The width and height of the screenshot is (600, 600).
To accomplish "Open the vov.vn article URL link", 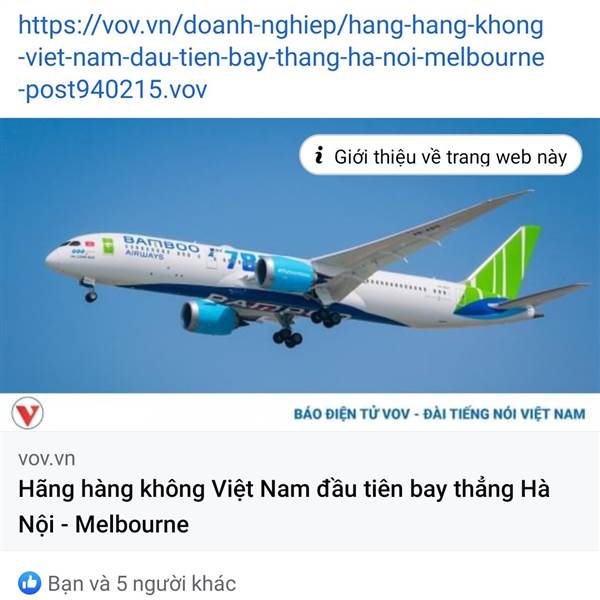I will click(x=281, y=57).
